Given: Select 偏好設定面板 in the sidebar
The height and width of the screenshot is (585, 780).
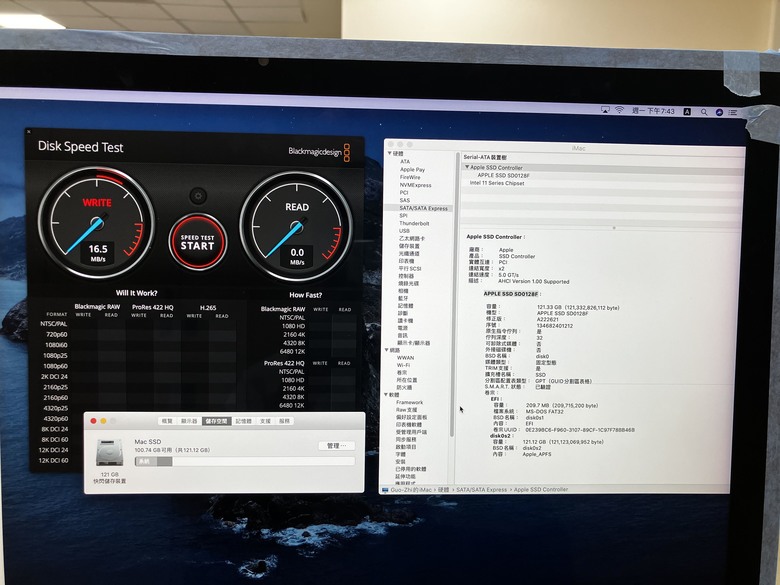Looking at the screenshot, I should pyautogui.click(x=411, y=417).
